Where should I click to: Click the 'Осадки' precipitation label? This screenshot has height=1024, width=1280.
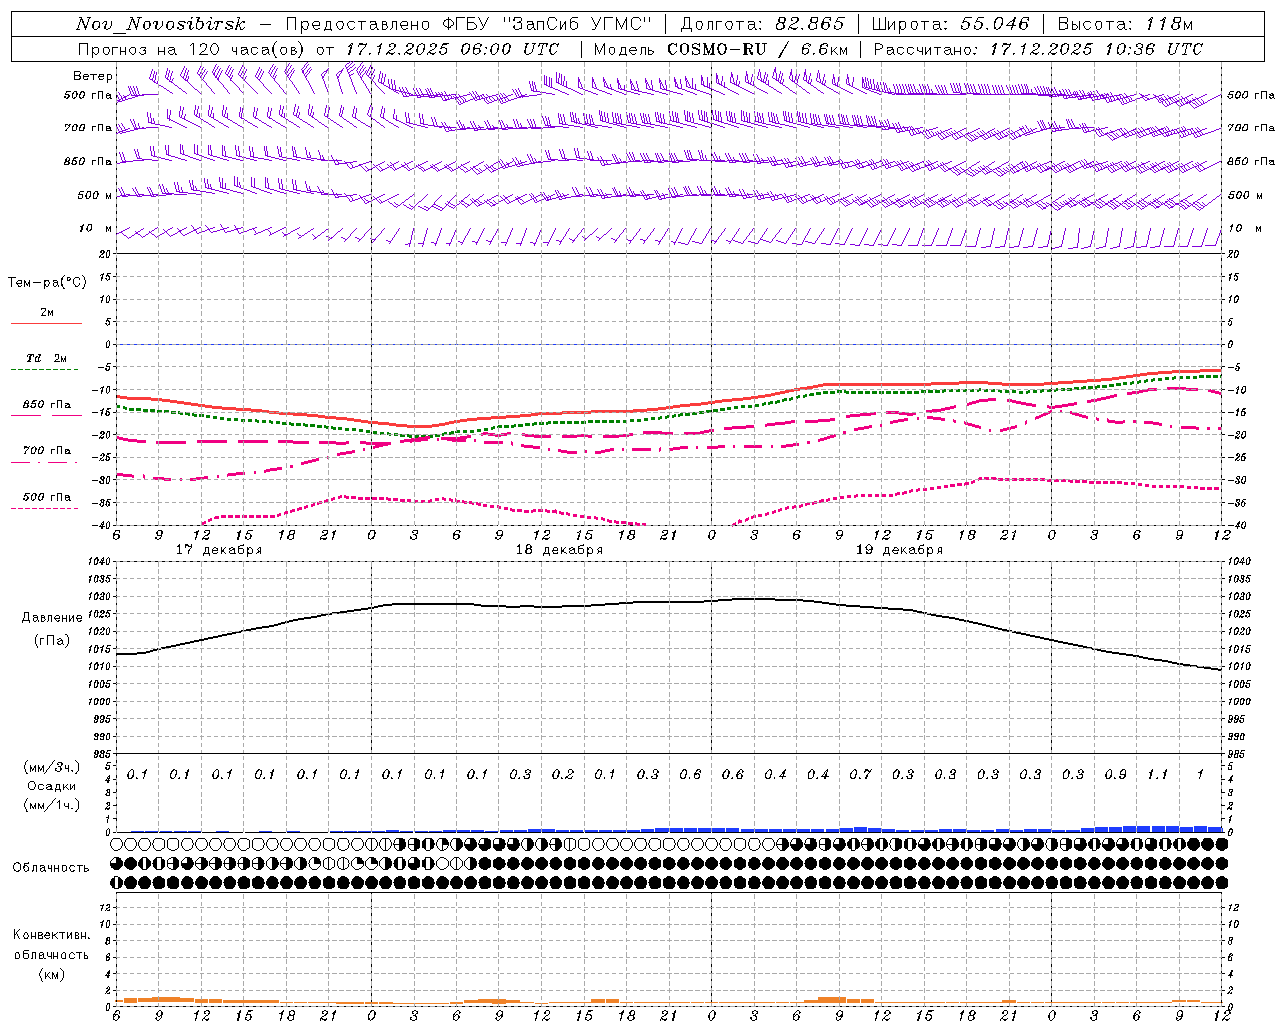pos(52,786)
